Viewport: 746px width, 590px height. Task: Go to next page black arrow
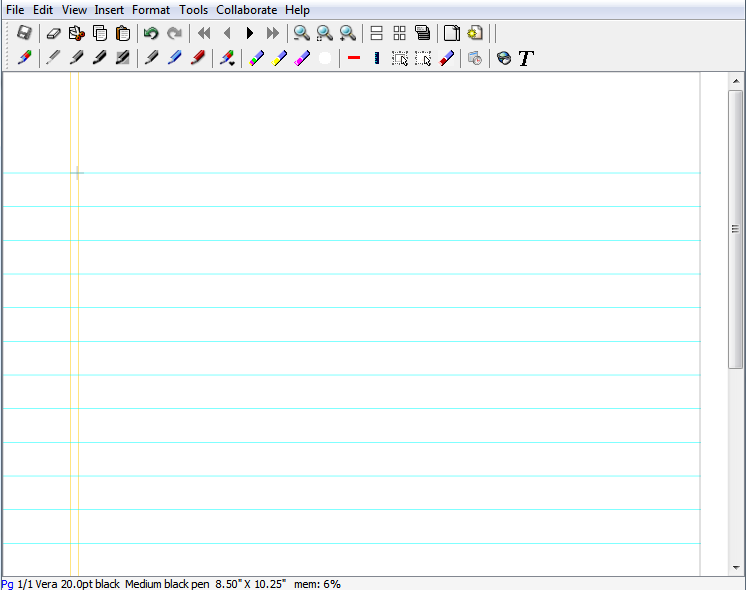[x=250, y=33]
